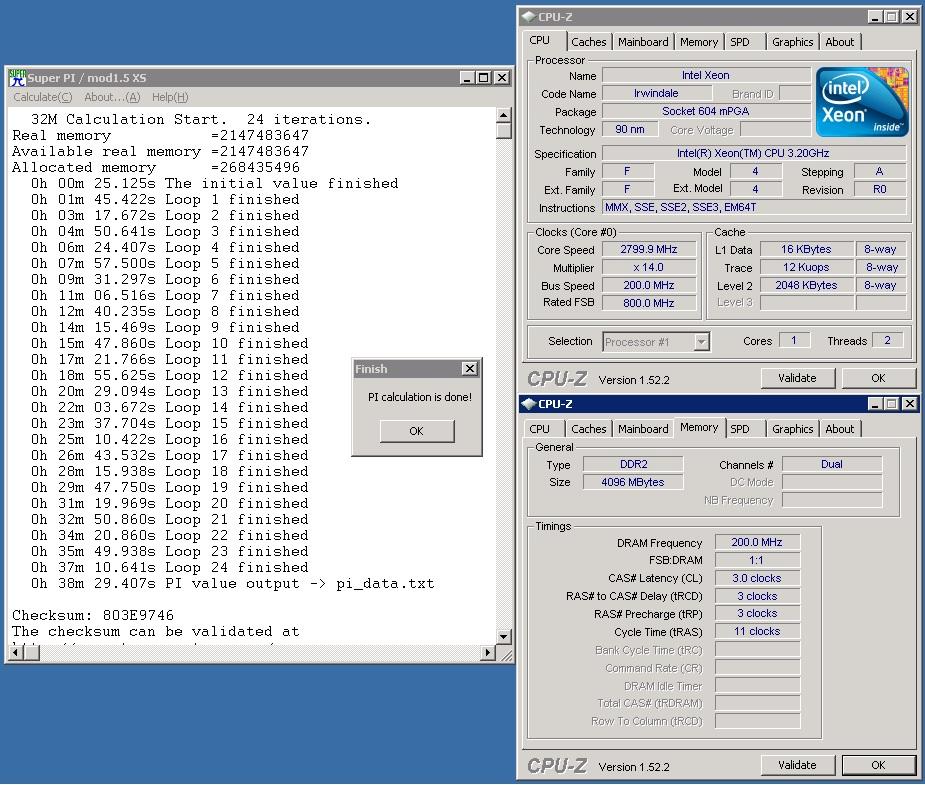This screenshot has width=925, height=785.
Task: Click the memory Type DDR2 field
Action: click(633, 464)
